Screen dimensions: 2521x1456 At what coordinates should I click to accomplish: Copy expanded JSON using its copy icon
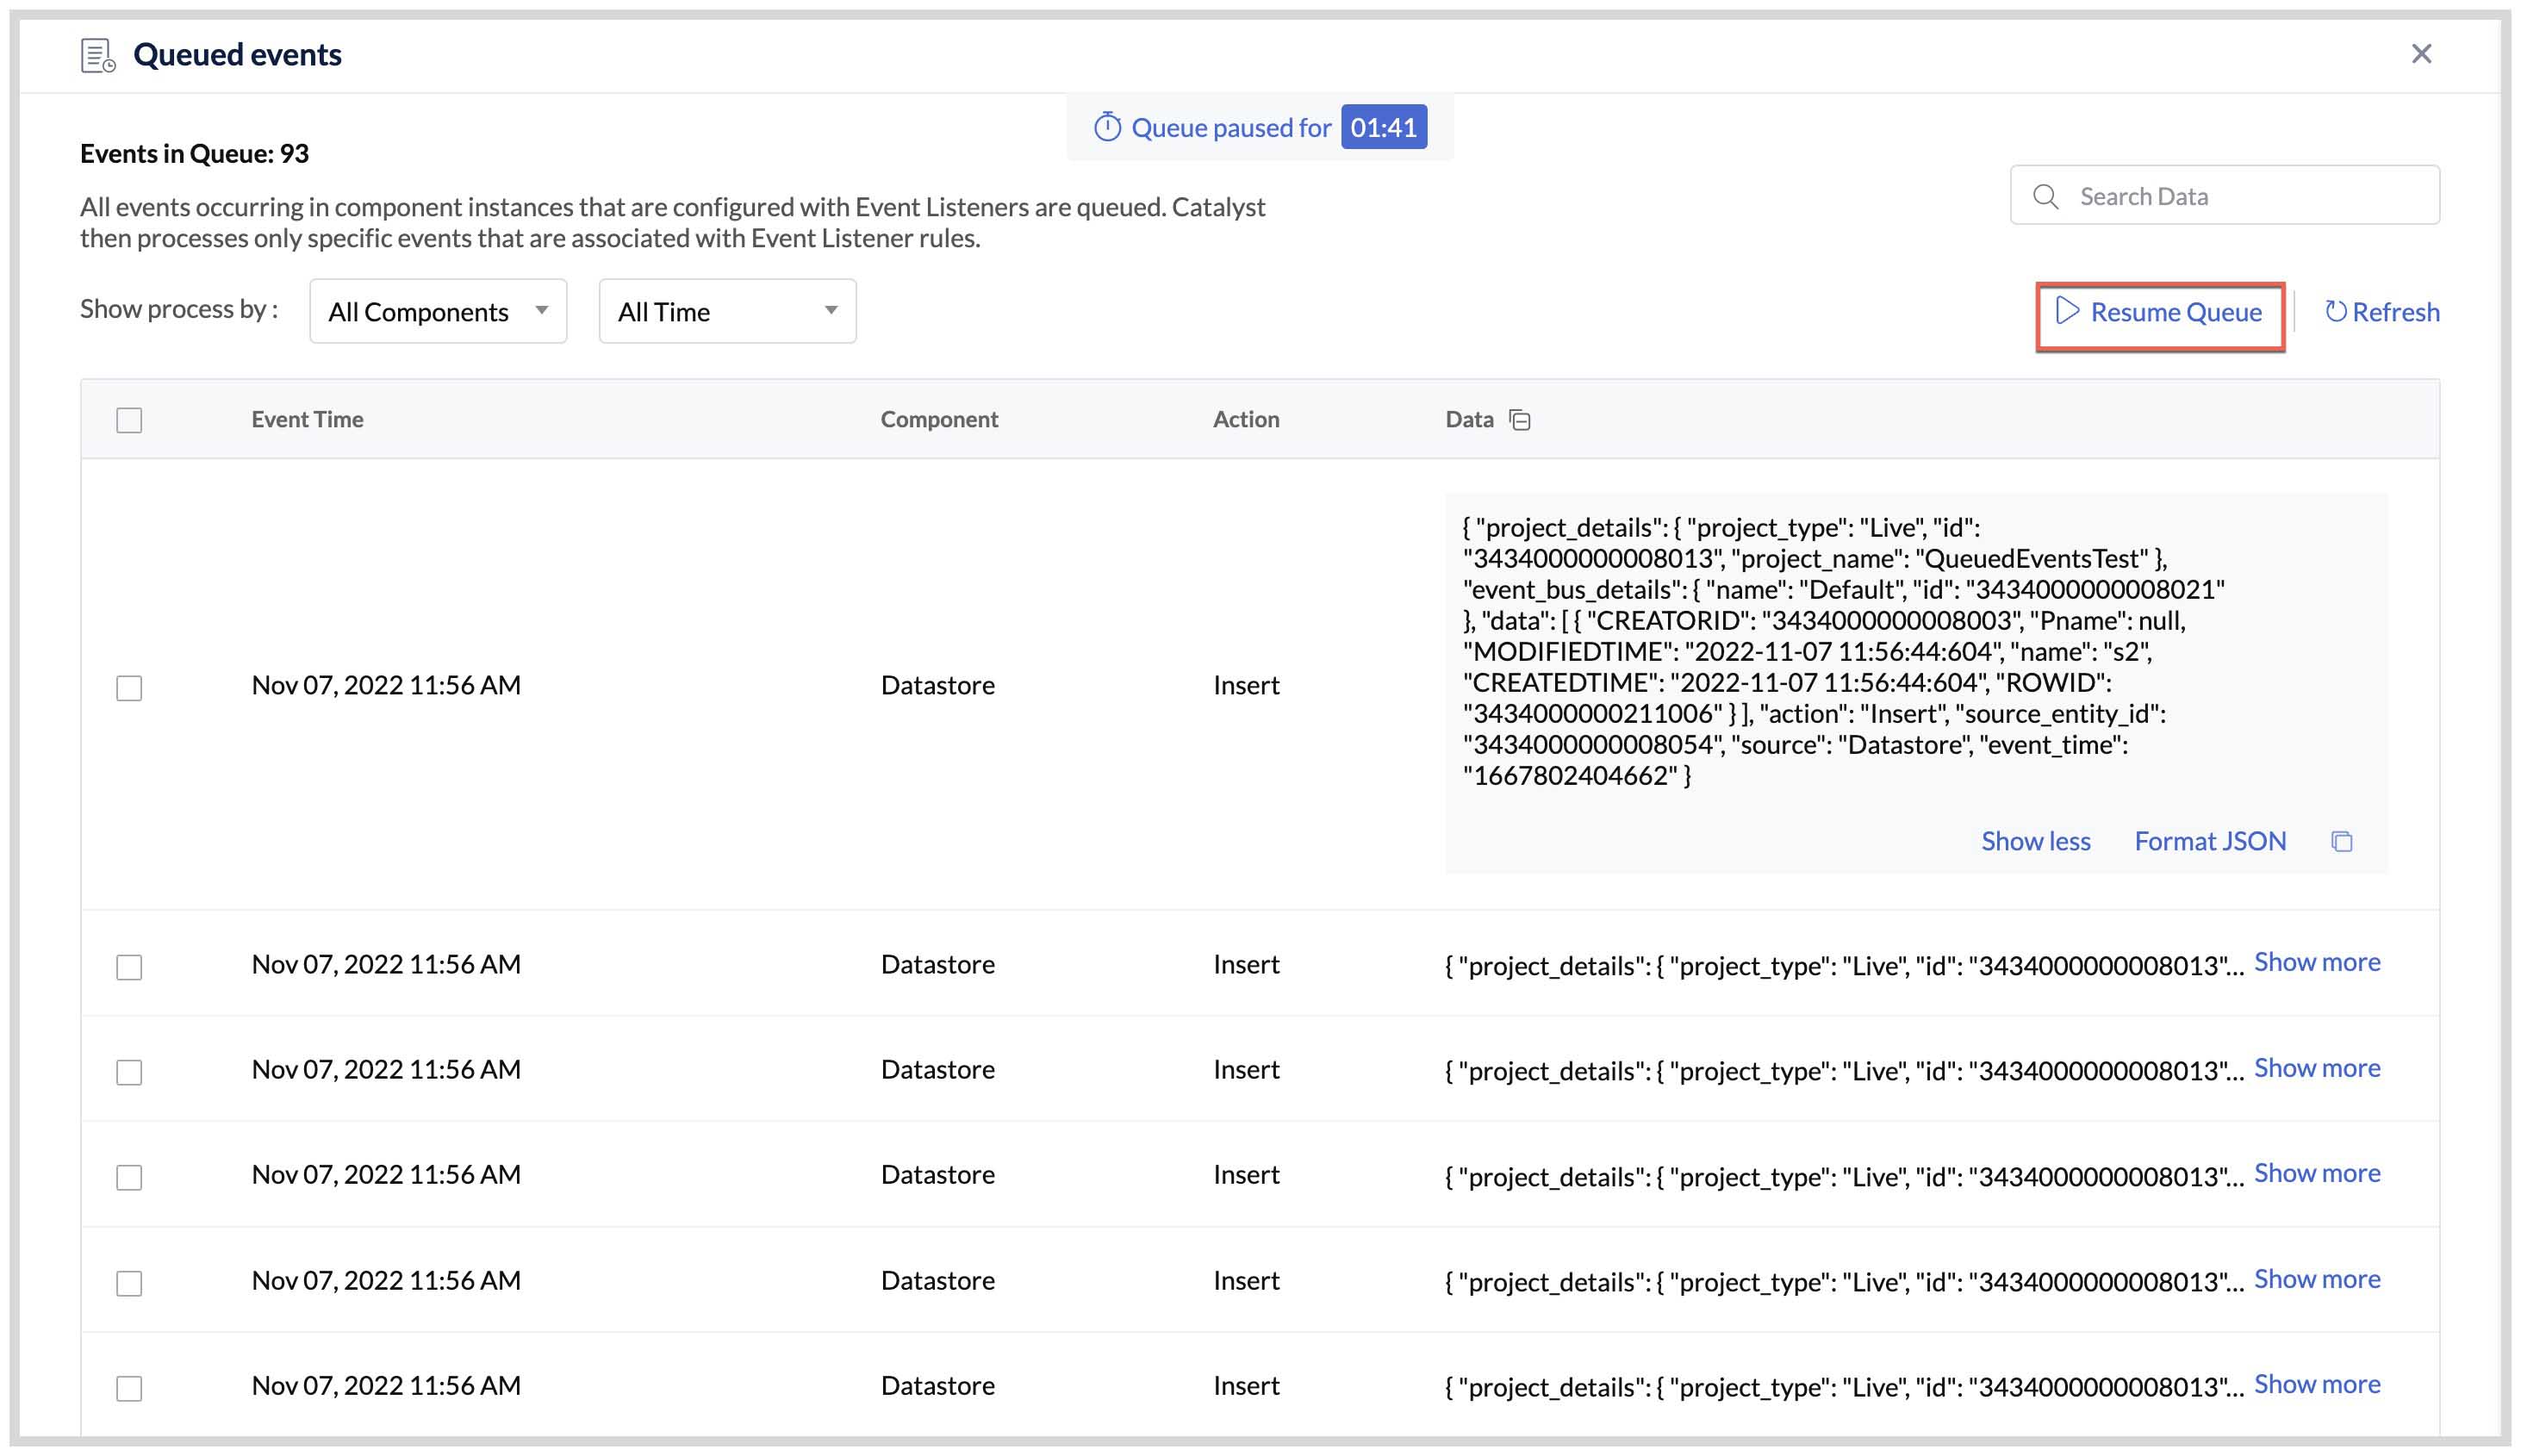click(x=2342, y=841)
